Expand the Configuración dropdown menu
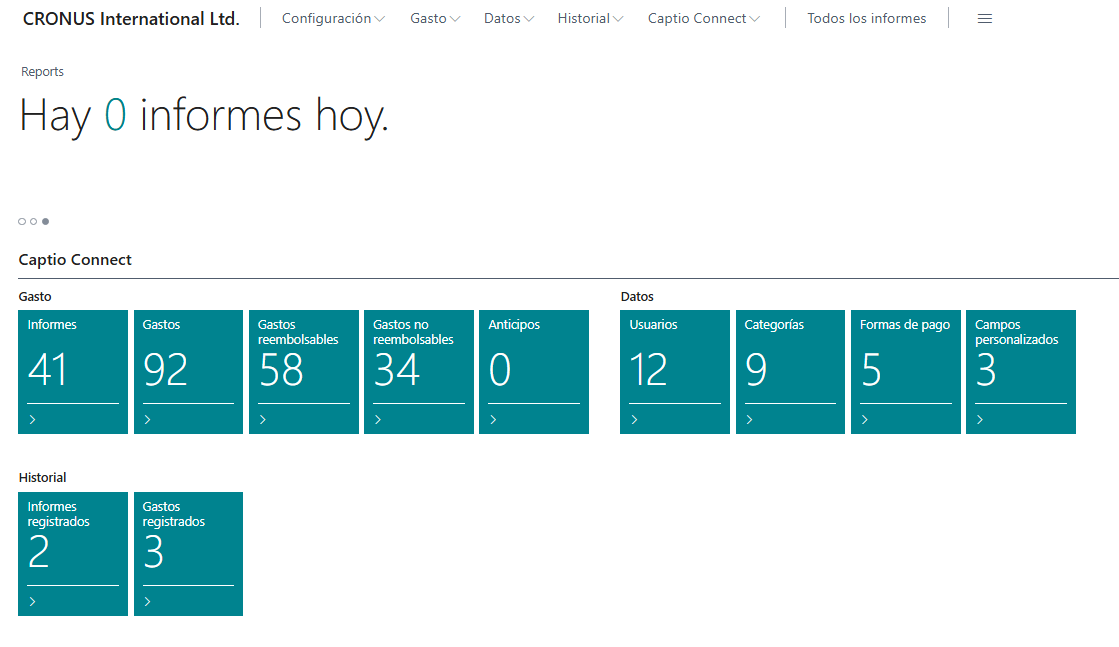Screen dimensions: 1119x647 (333, 19)
